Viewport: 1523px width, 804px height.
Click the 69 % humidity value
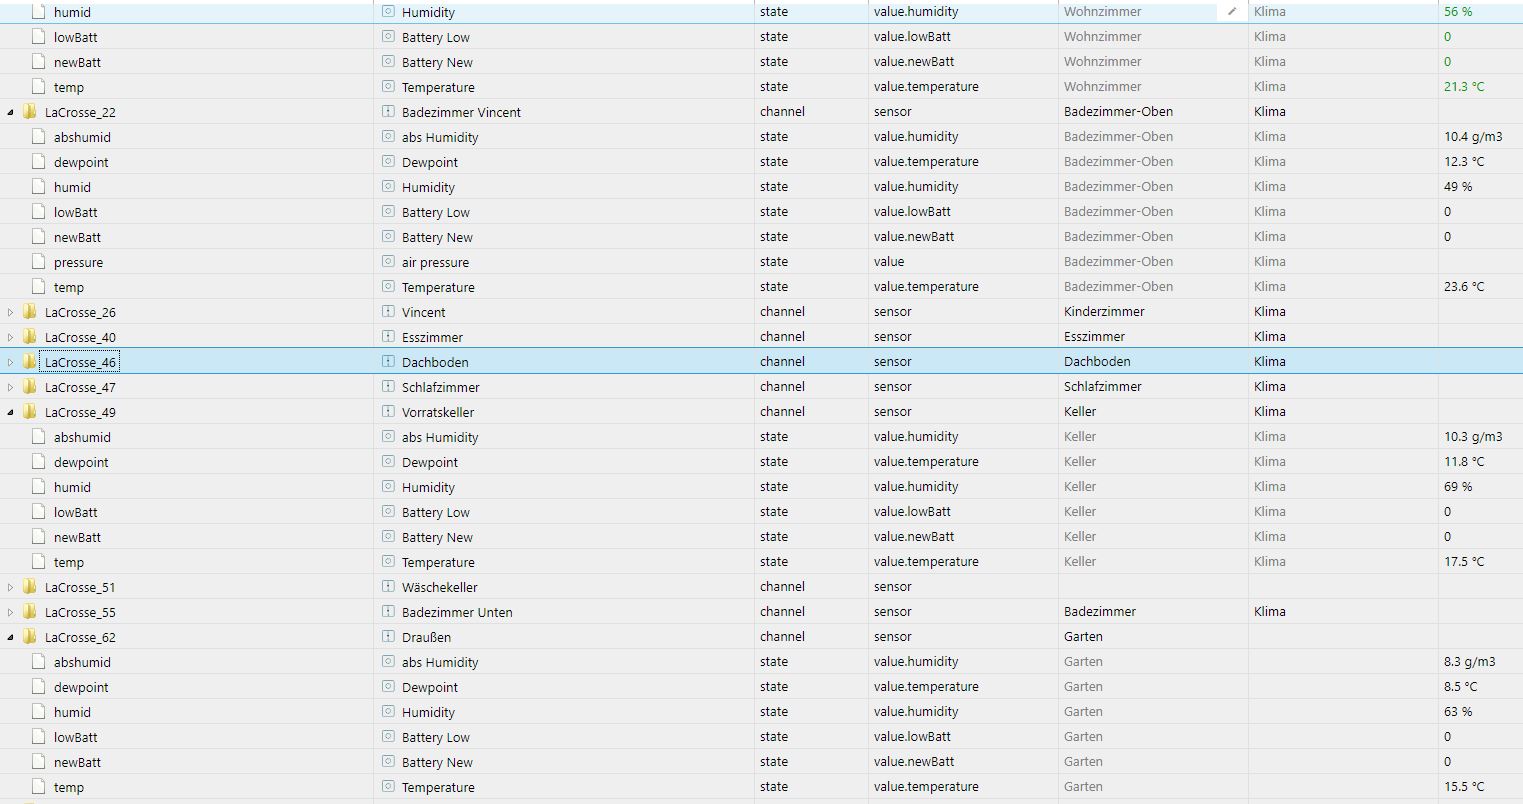tap(1458, 487)
